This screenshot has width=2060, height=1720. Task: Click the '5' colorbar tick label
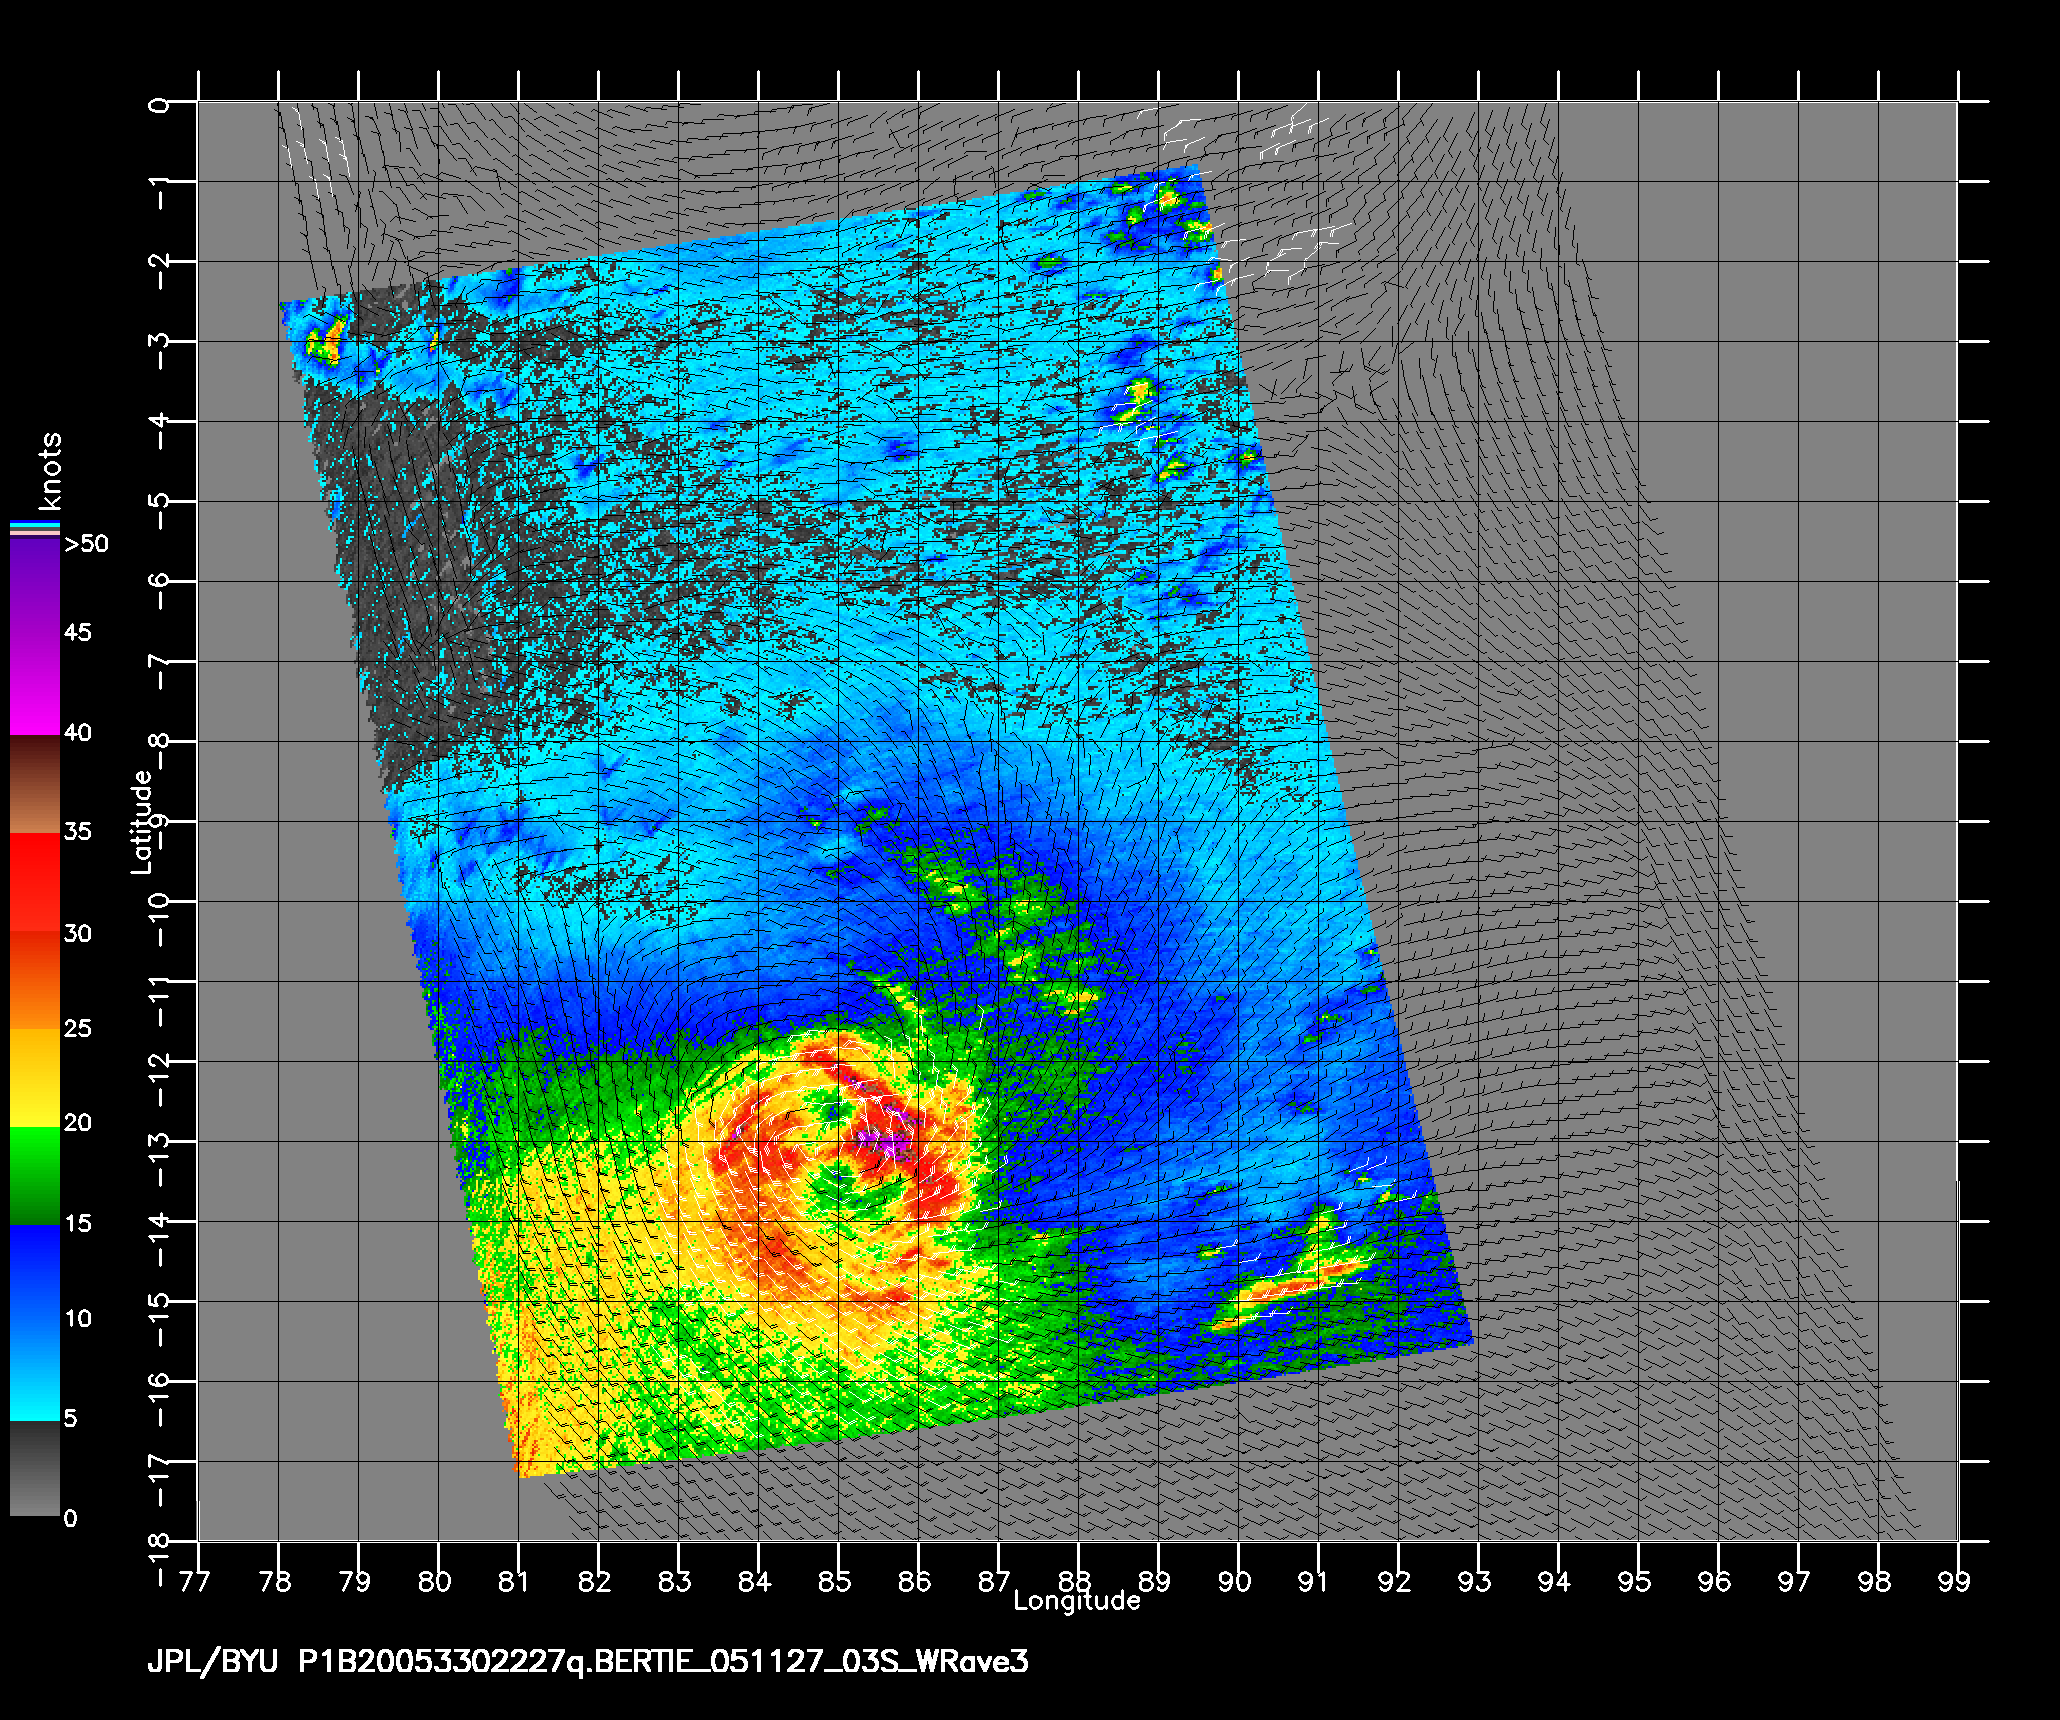[x=70, y=1419]
